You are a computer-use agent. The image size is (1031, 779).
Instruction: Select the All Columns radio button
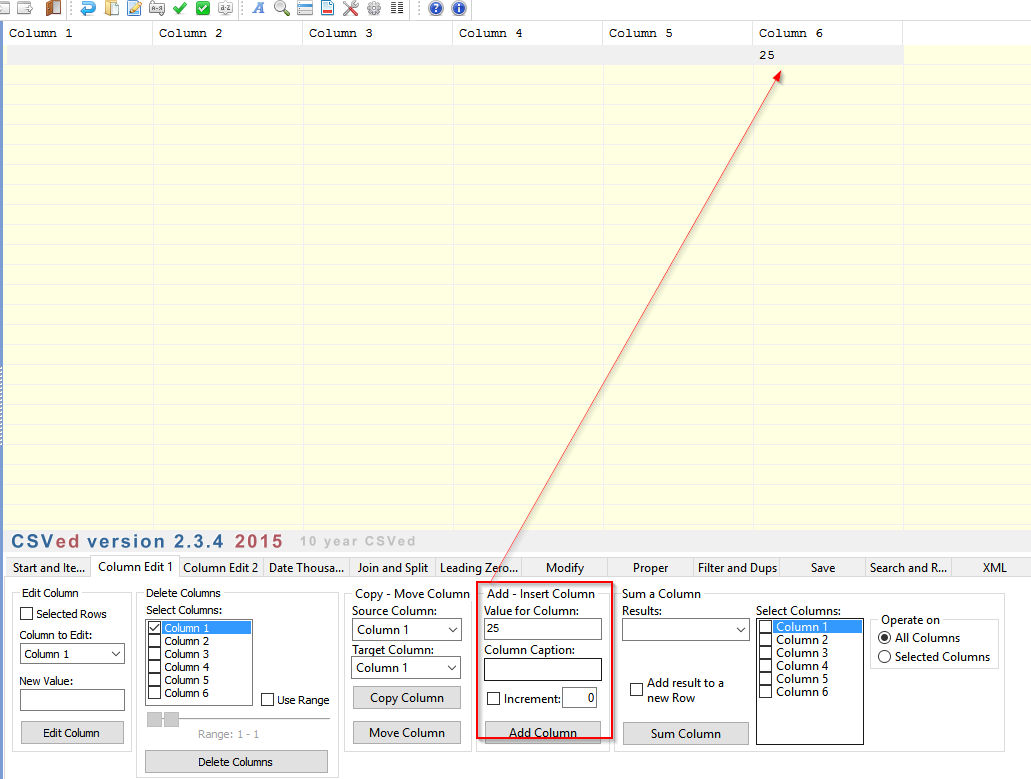pyautogui.click(x=884, y=638)
